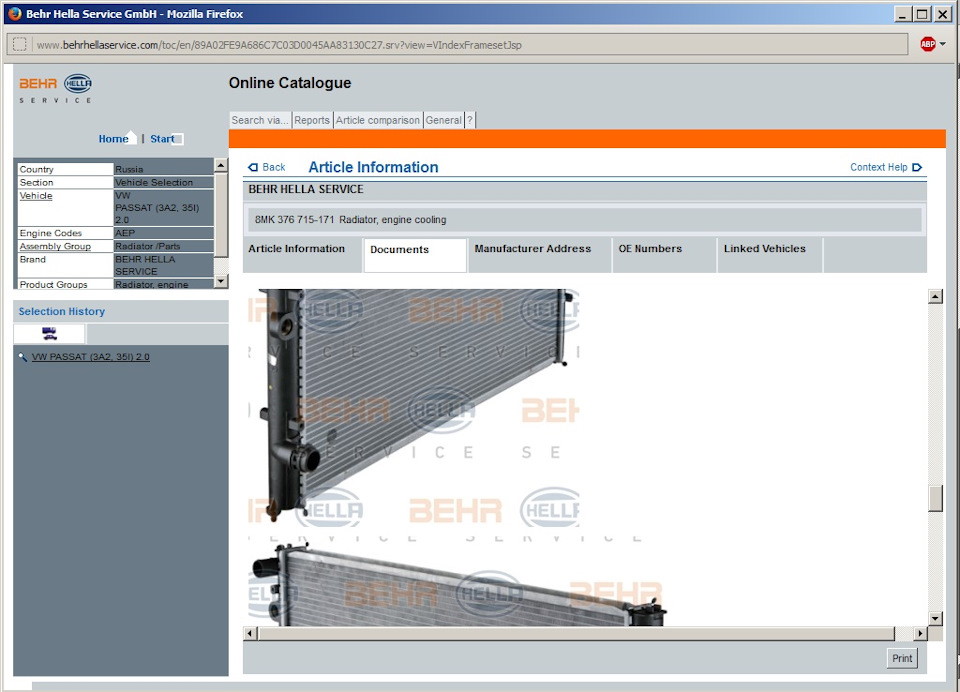This screenshot has height=692, width=960.
Task: Click the document vertical scrollbar thumb
Action: pos(935,498)
